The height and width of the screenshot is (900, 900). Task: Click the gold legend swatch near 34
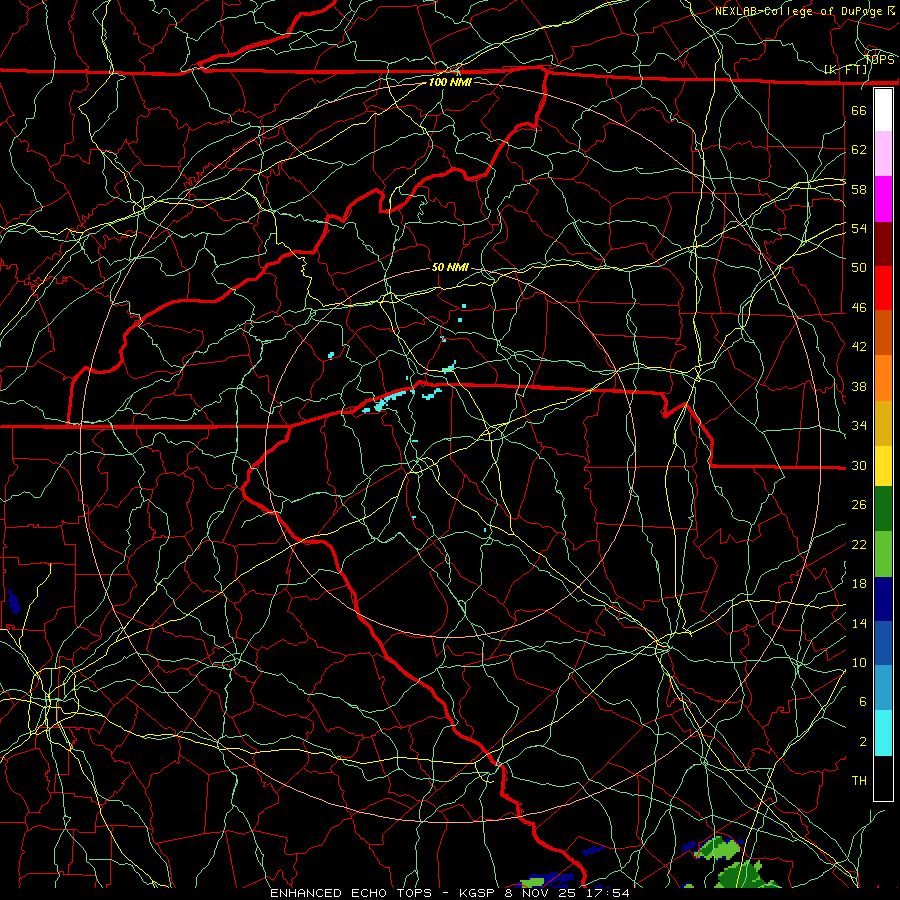(x=883, y=423)
